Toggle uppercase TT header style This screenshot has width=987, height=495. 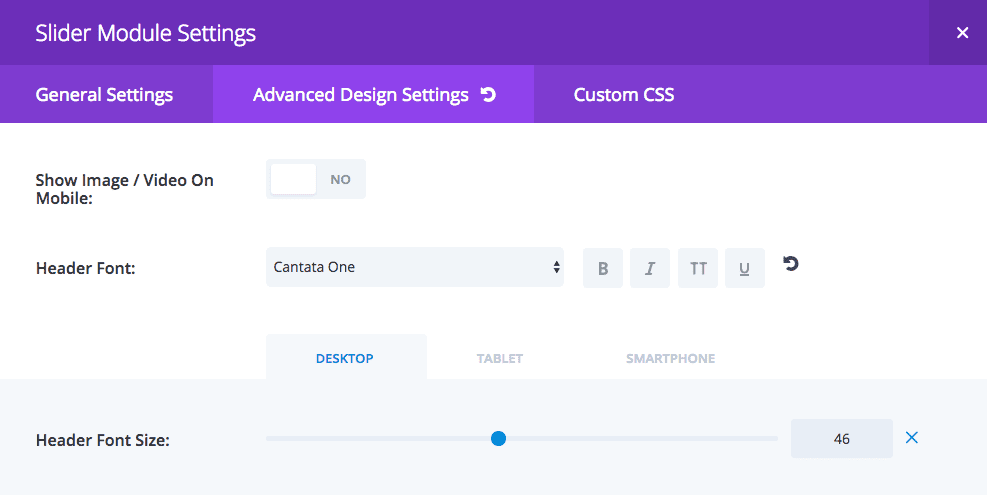point(698,268)
